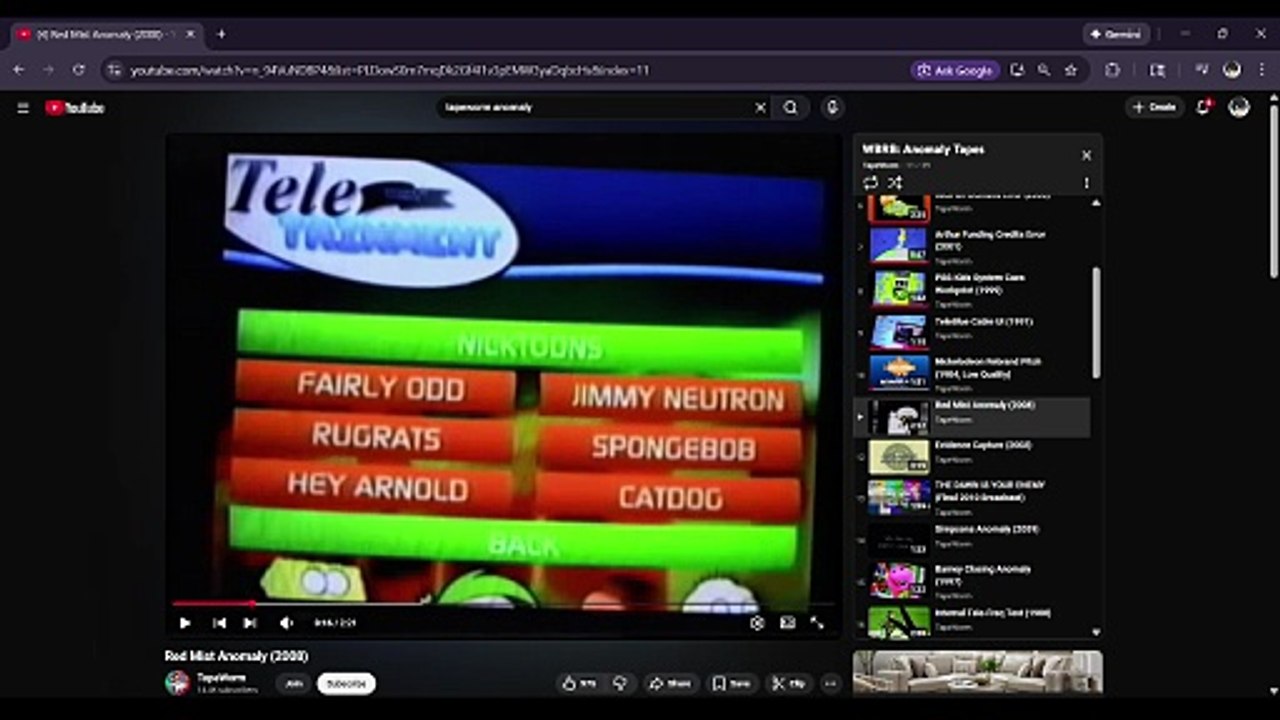The width and height of the screenshot is (1280, 720).
Task: Open playlist panel three-dot menu
Action: pos(1086,183)
